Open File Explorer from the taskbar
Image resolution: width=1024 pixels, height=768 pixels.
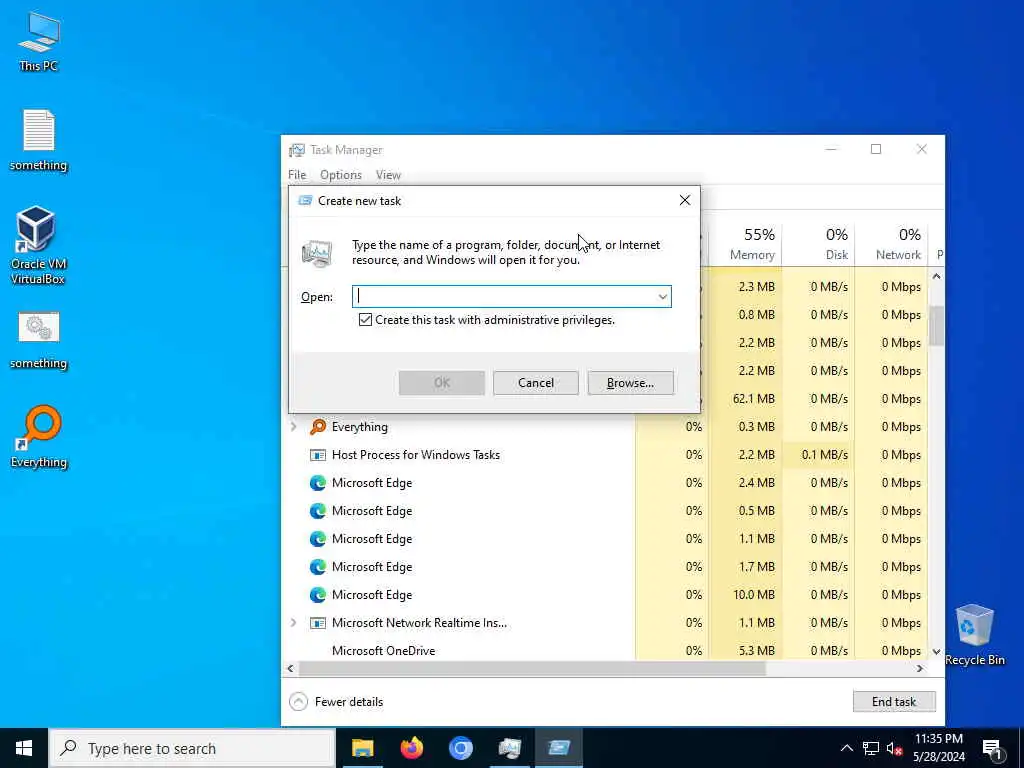[362, 748]
